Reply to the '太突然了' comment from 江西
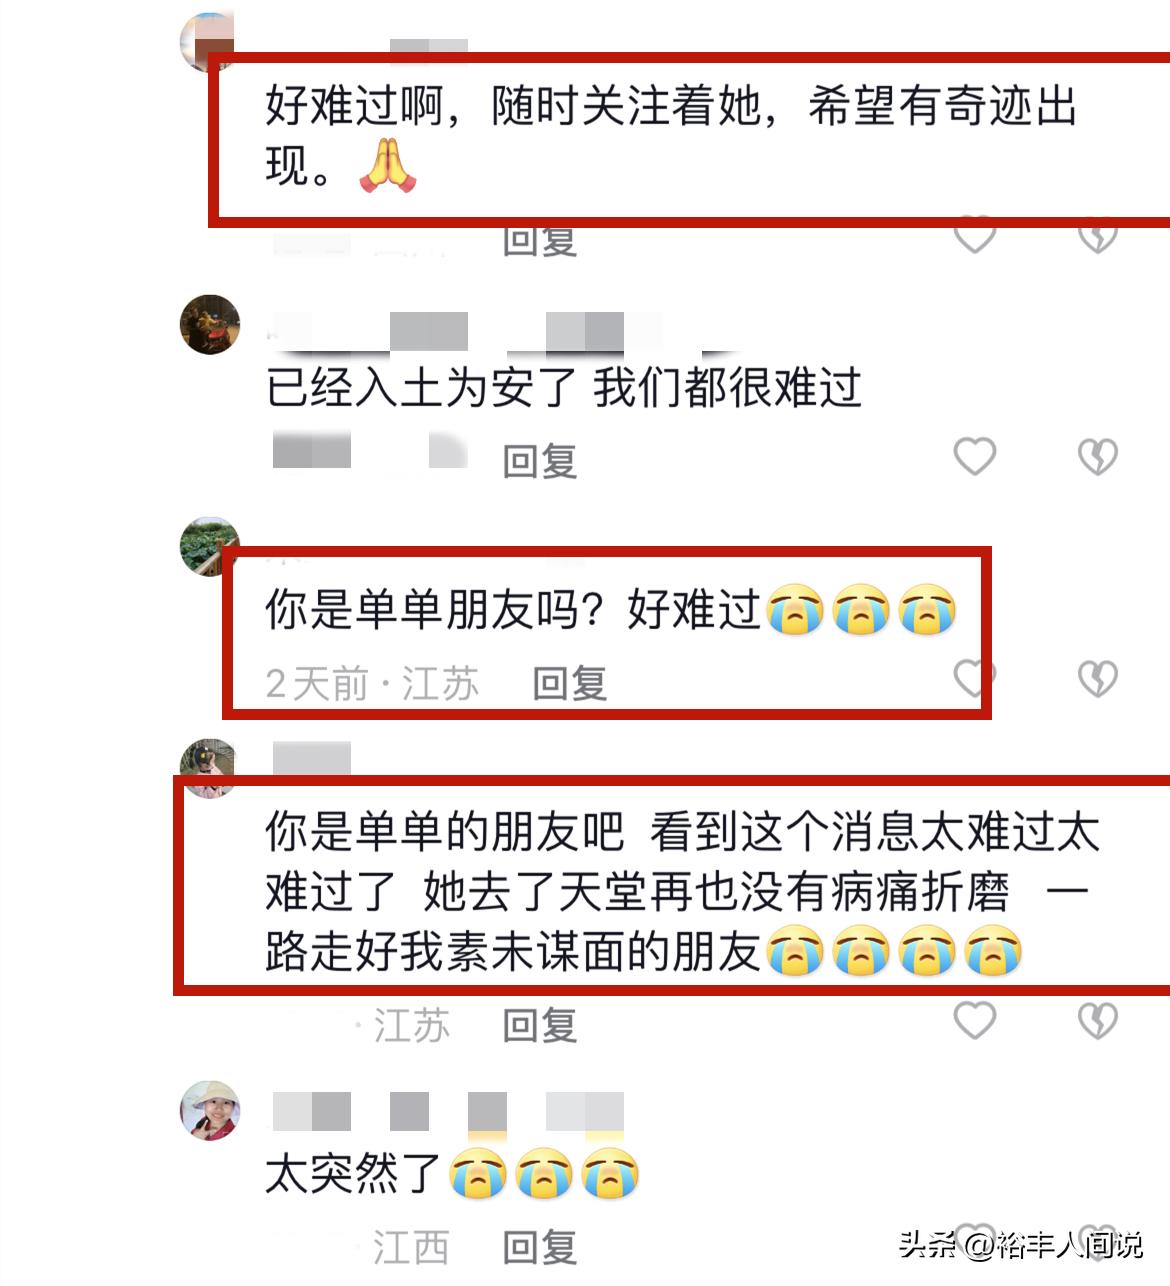The image size is (1170, 1286). [x=540, y=1247]
